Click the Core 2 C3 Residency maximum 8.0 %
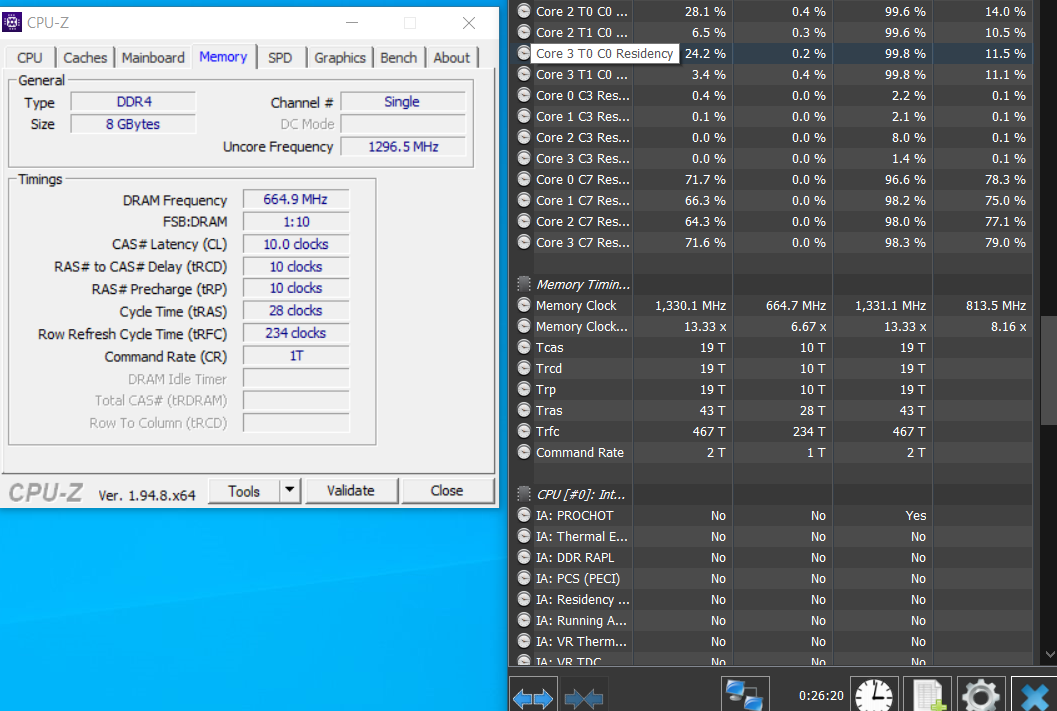Screen dimensions: 1057x711 (x=909, y=137)
